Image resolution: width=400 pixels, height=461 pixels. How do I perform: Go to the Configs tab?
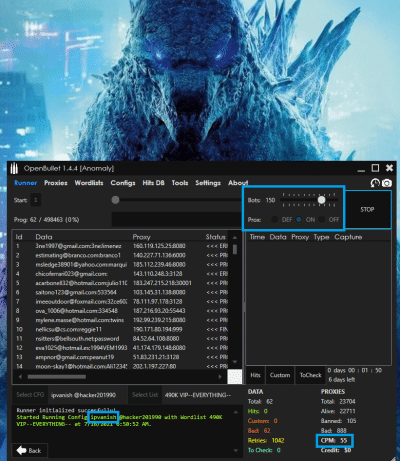(123, 183)
